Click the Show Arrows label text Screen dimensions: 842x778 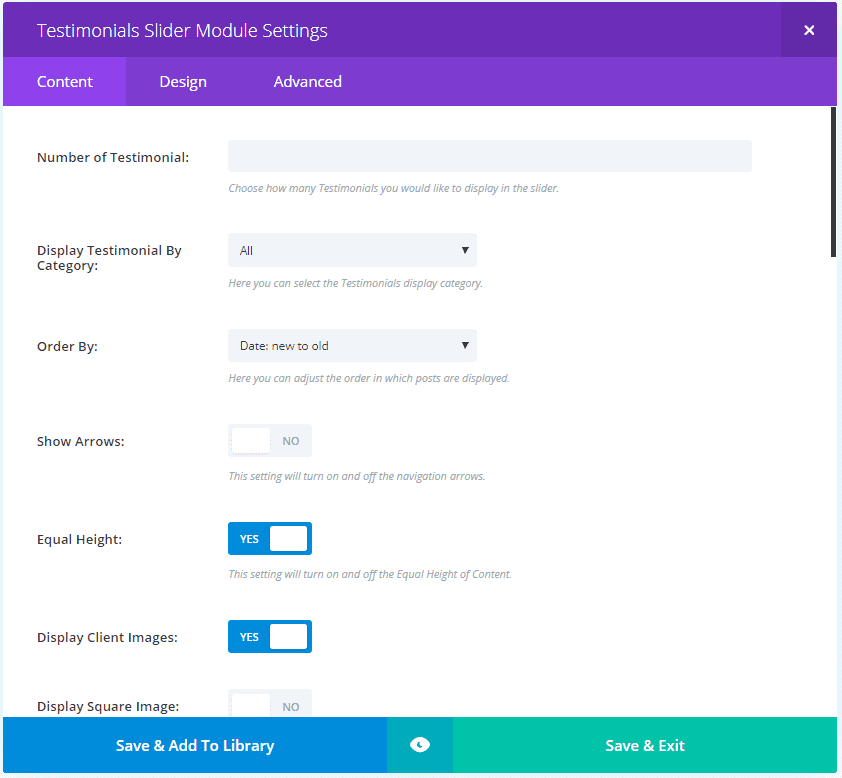pyautogui.click(x=81, y=441)
